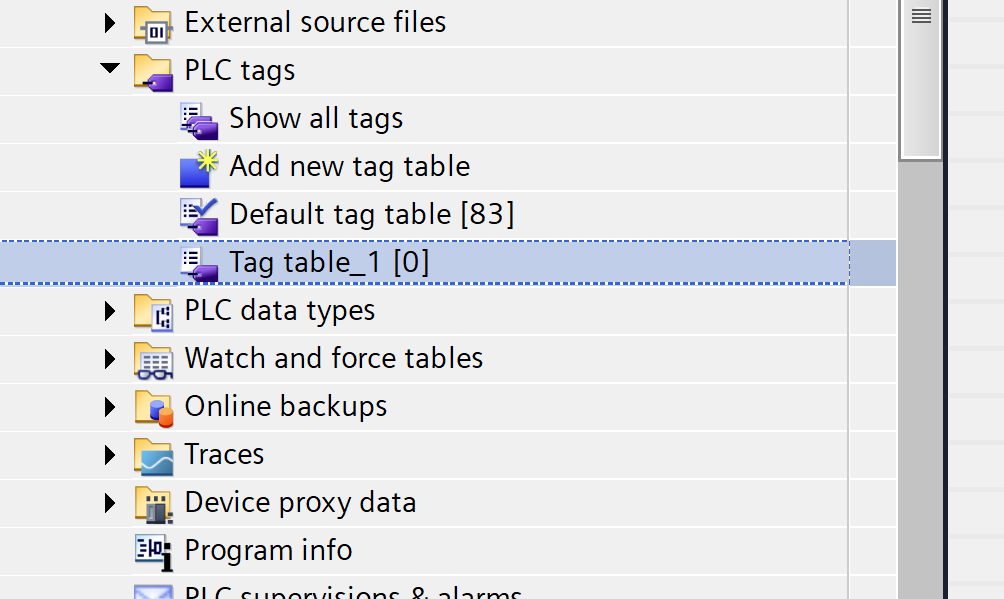Click the PLC tags folder icon
This screenshot has height=599, width=1004.
[x=153, y=71]
